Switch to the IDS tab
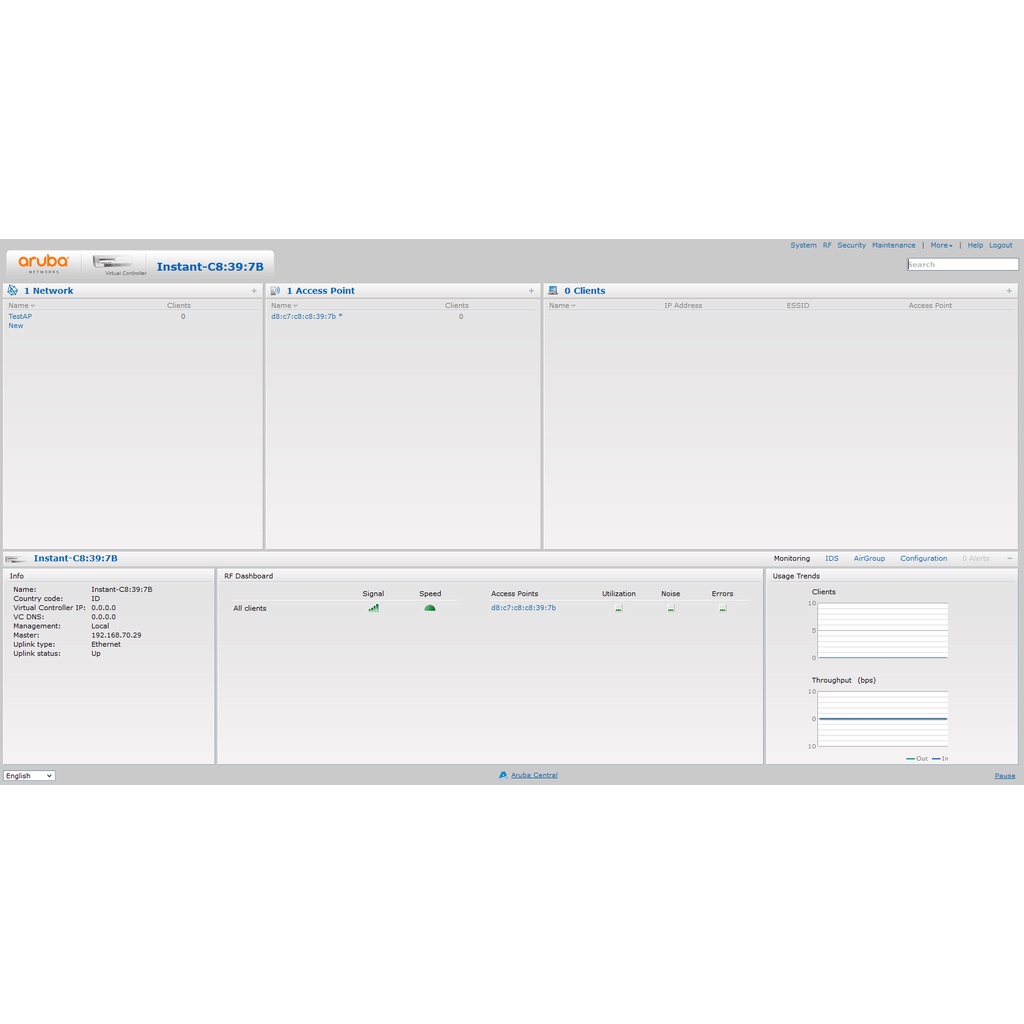The height and width of the screenshot is (1024, 1024). 831,558
